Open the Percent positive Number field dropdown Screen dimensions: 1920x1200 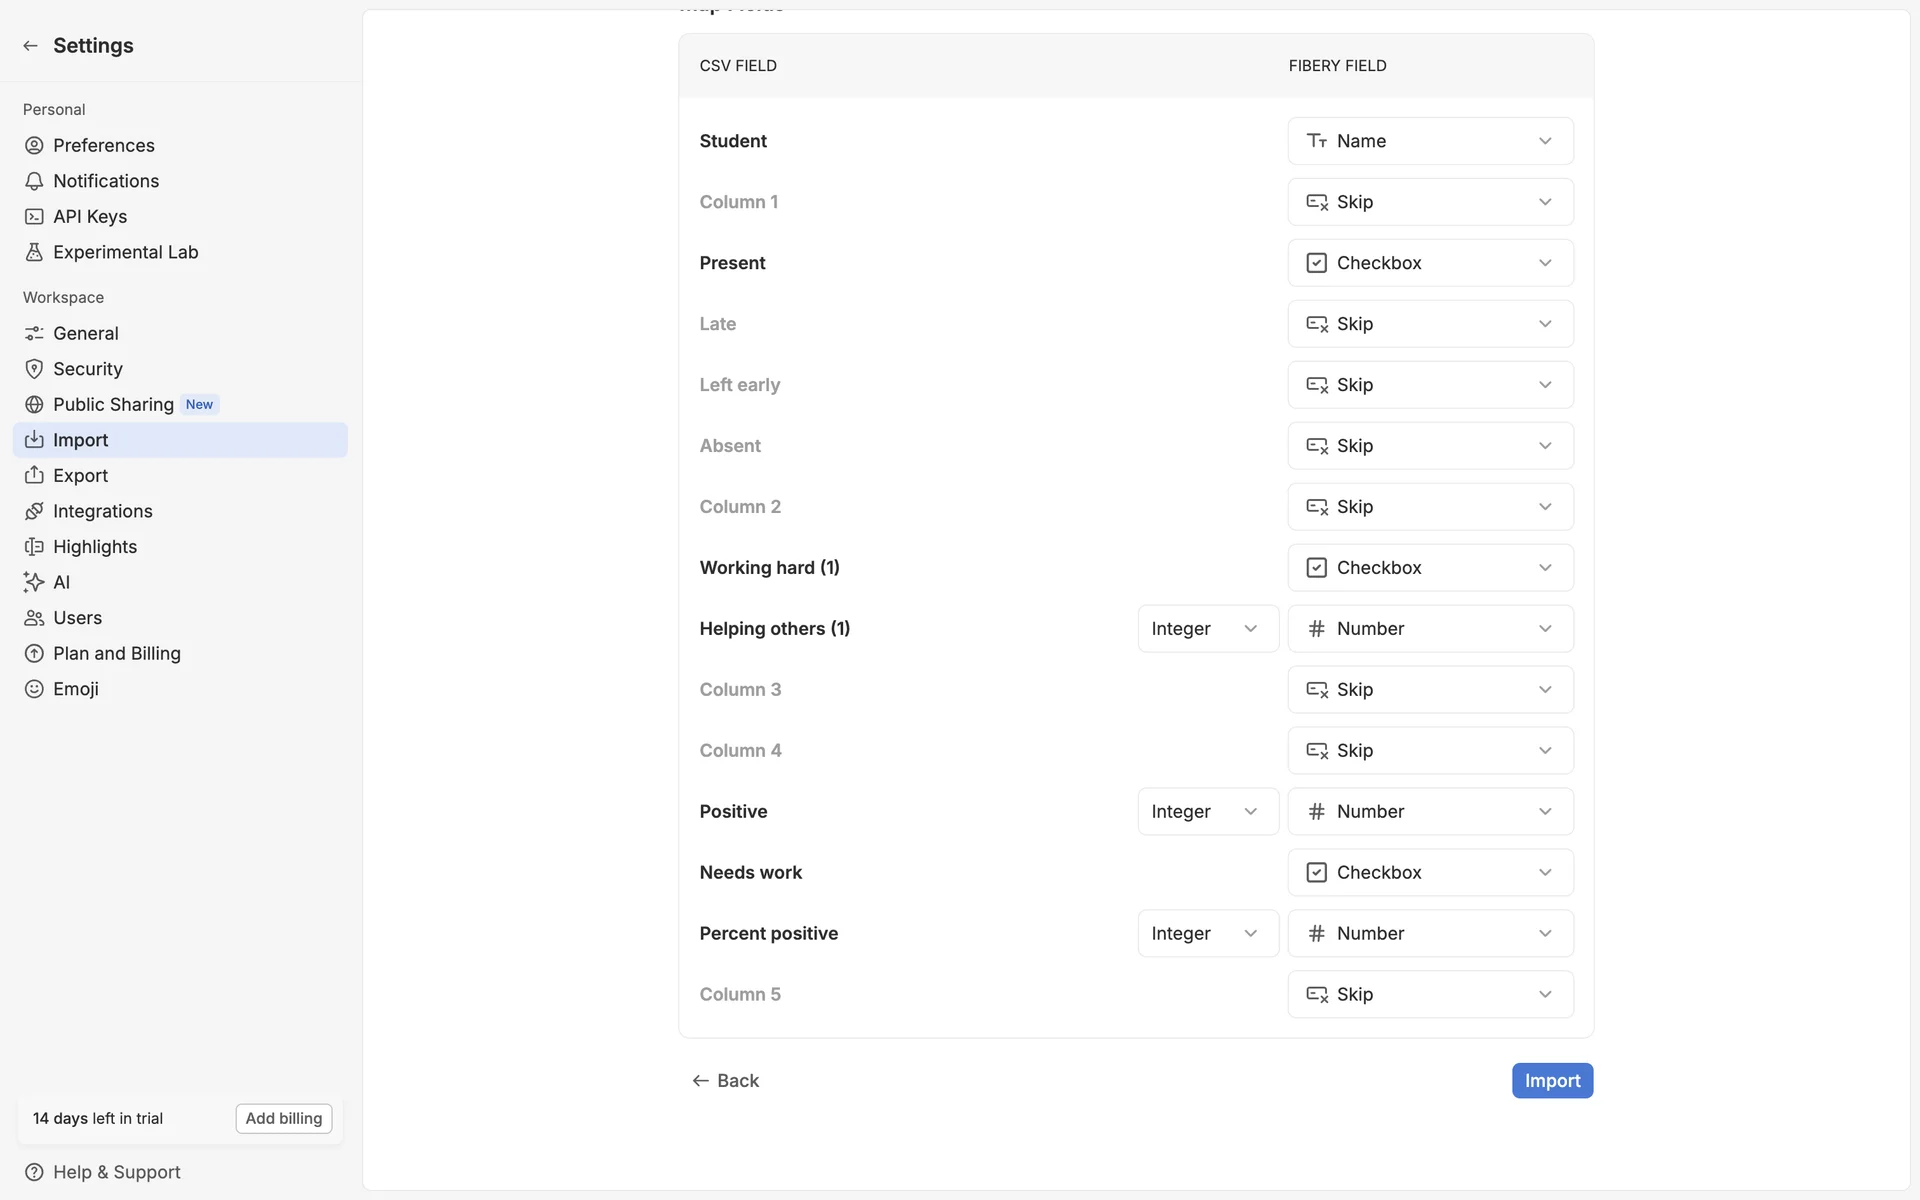pyautogui.click(x=1430, y=933)
